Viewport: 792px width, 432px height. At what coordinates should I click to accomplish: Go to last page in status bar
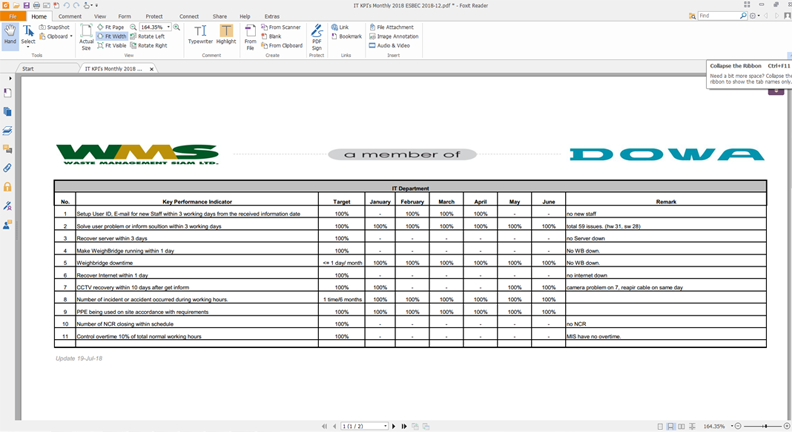point(404,426)
